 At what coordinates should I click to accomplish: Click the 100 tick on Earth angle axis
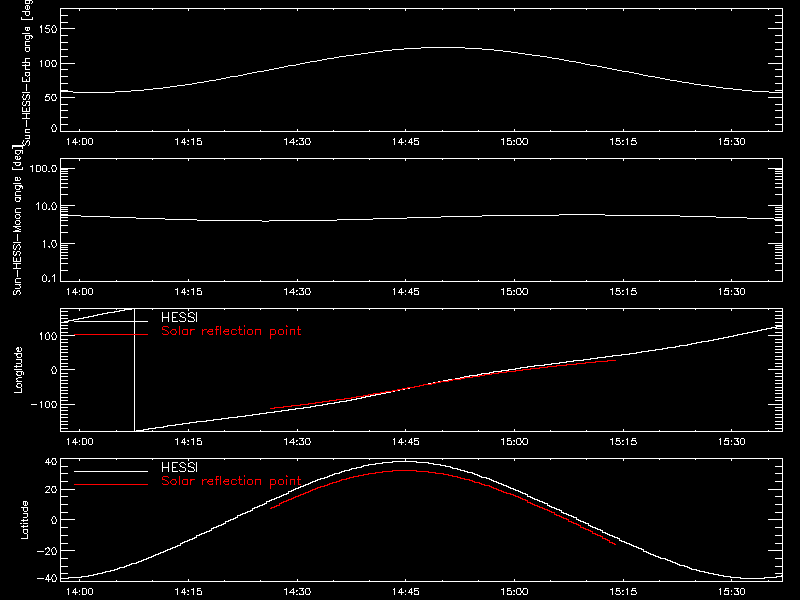tap(48, 63)
